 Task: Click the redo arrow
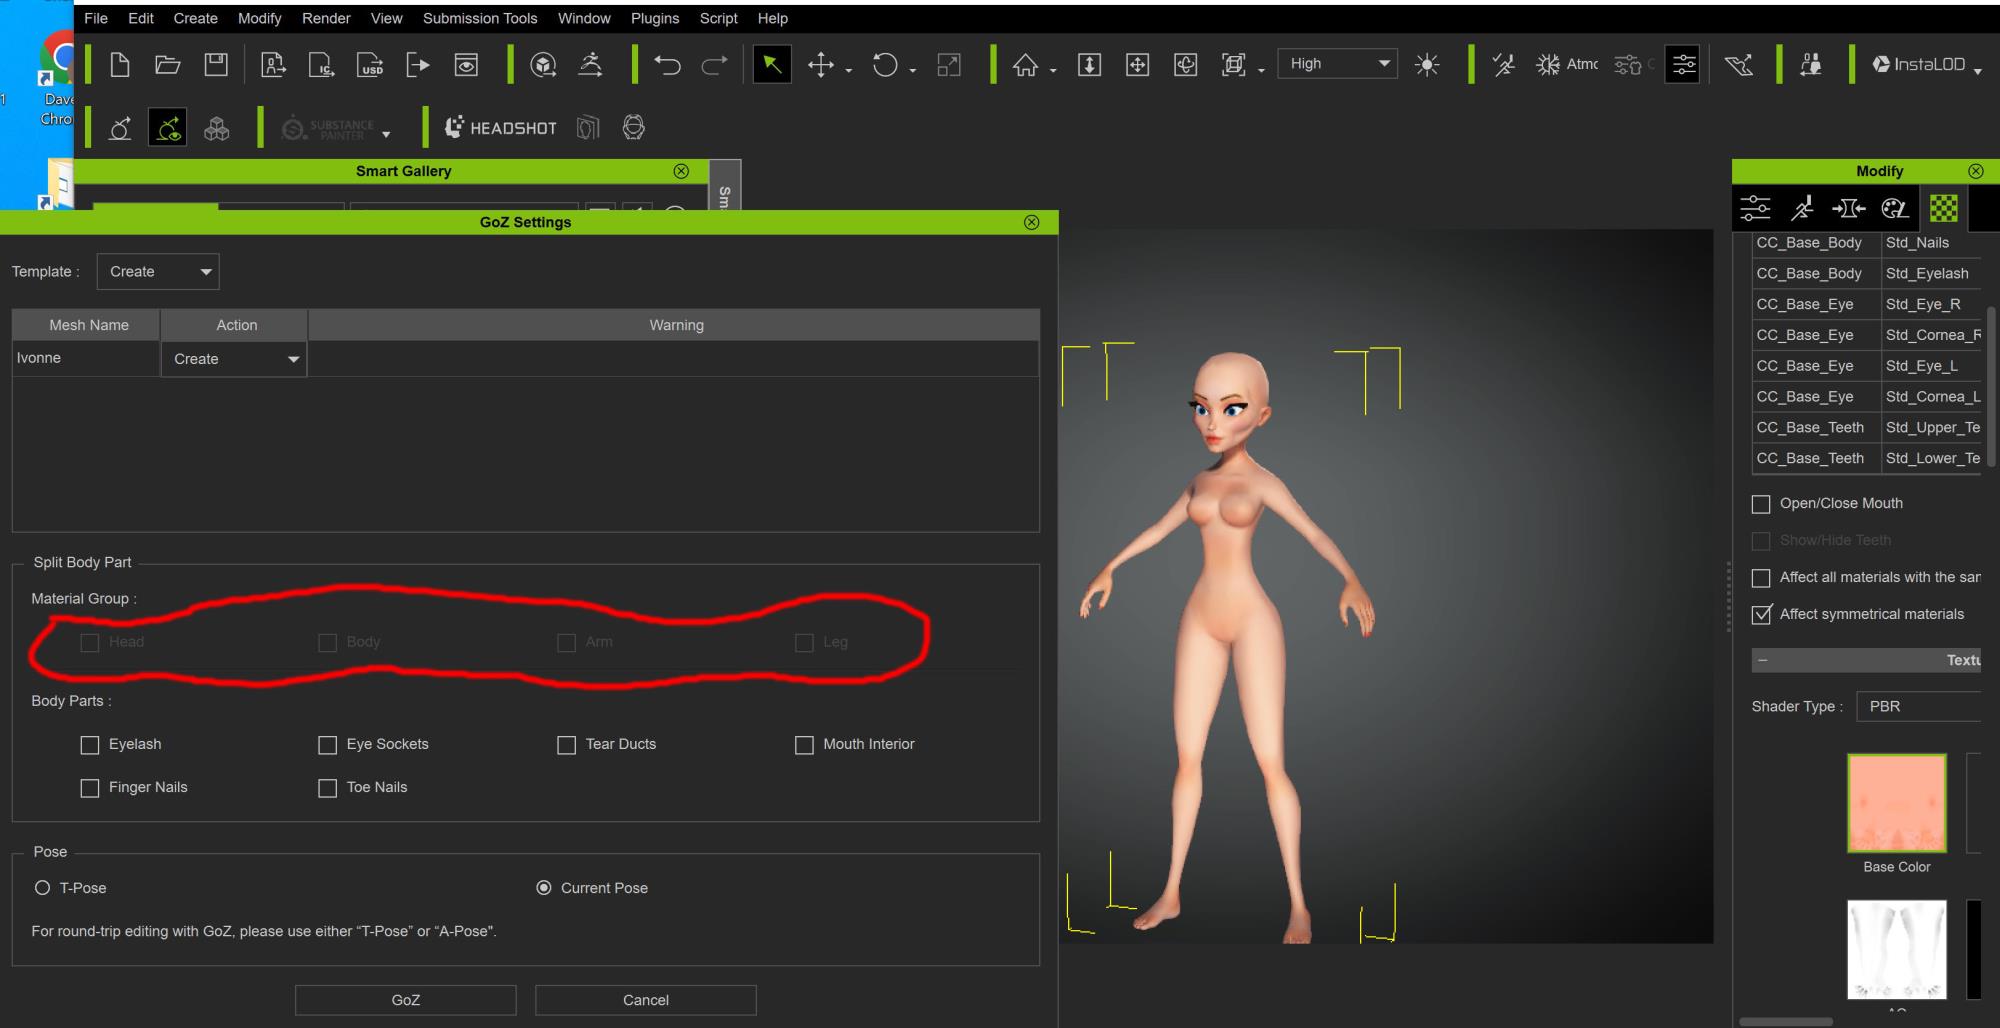(x=714, y=65)
